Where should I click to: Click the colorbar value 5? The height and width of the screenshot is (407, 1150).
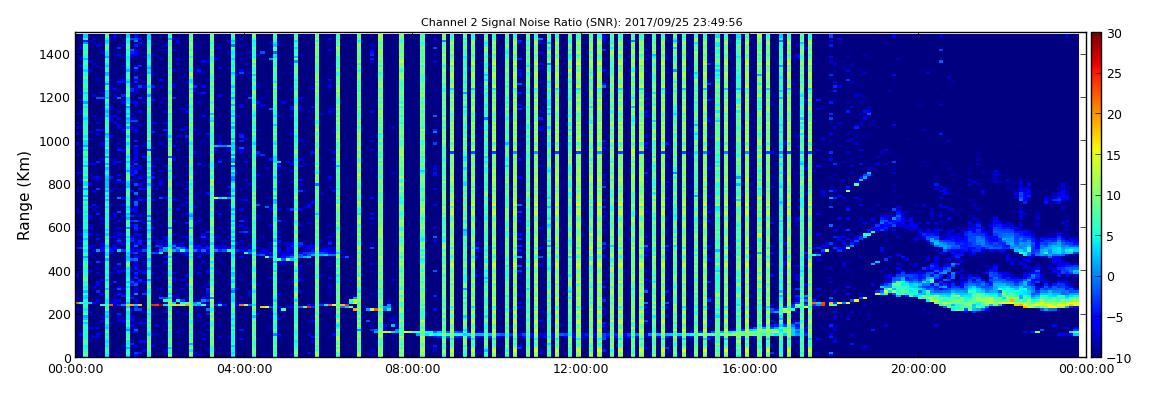1111,236
